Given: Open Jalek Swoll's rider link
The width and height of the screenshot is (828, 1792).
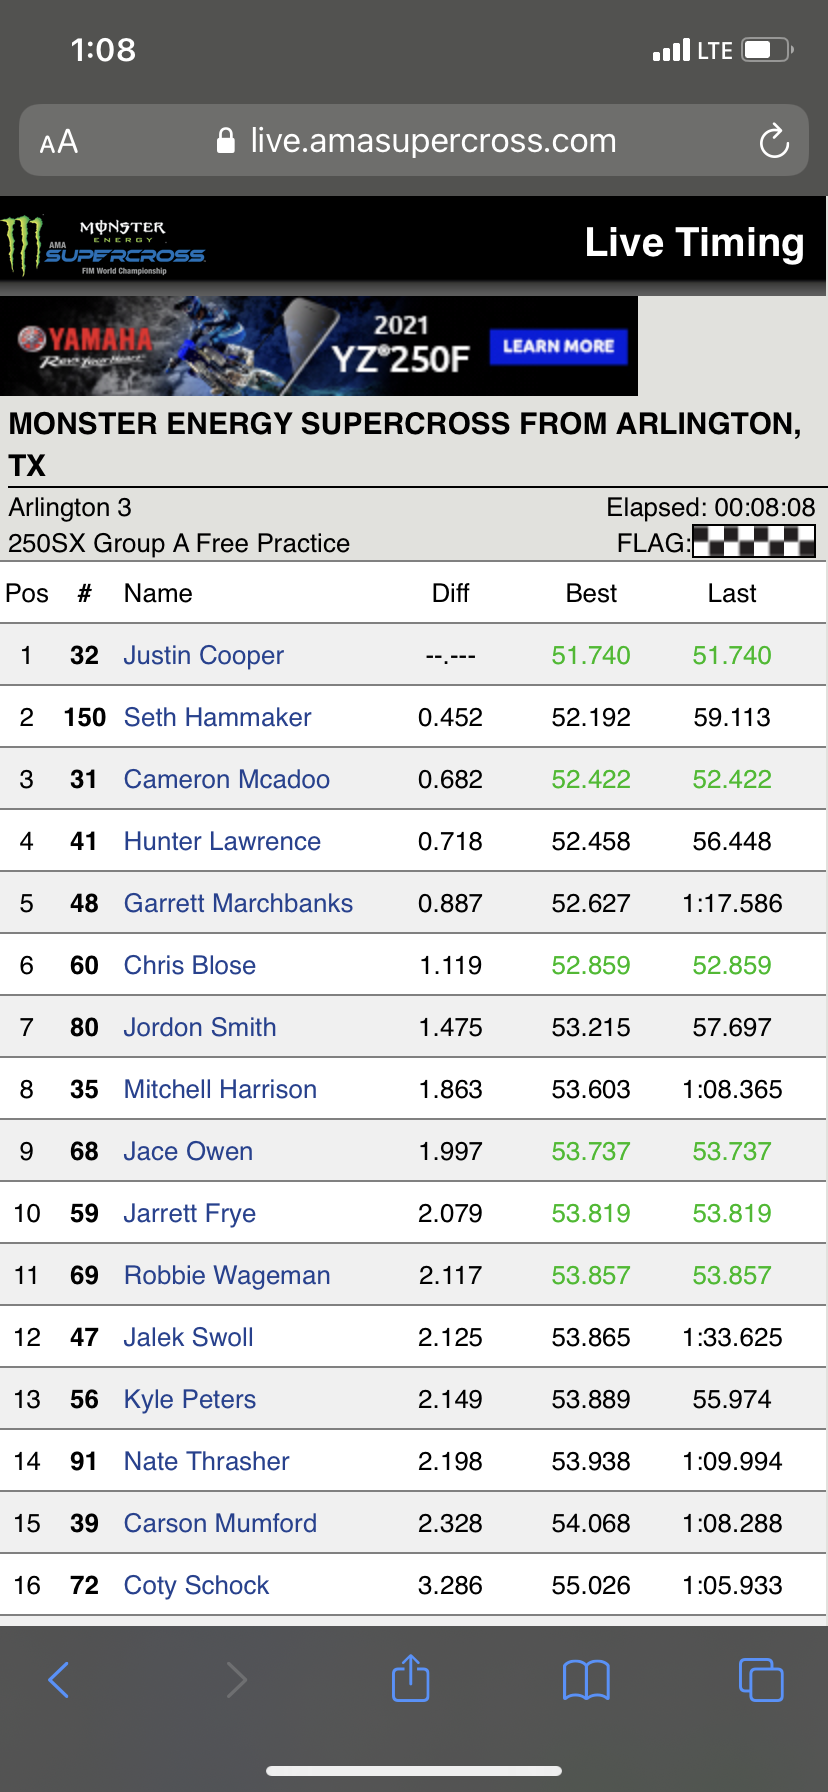Looking at the screenshot, I should [x=188, y=1337].
